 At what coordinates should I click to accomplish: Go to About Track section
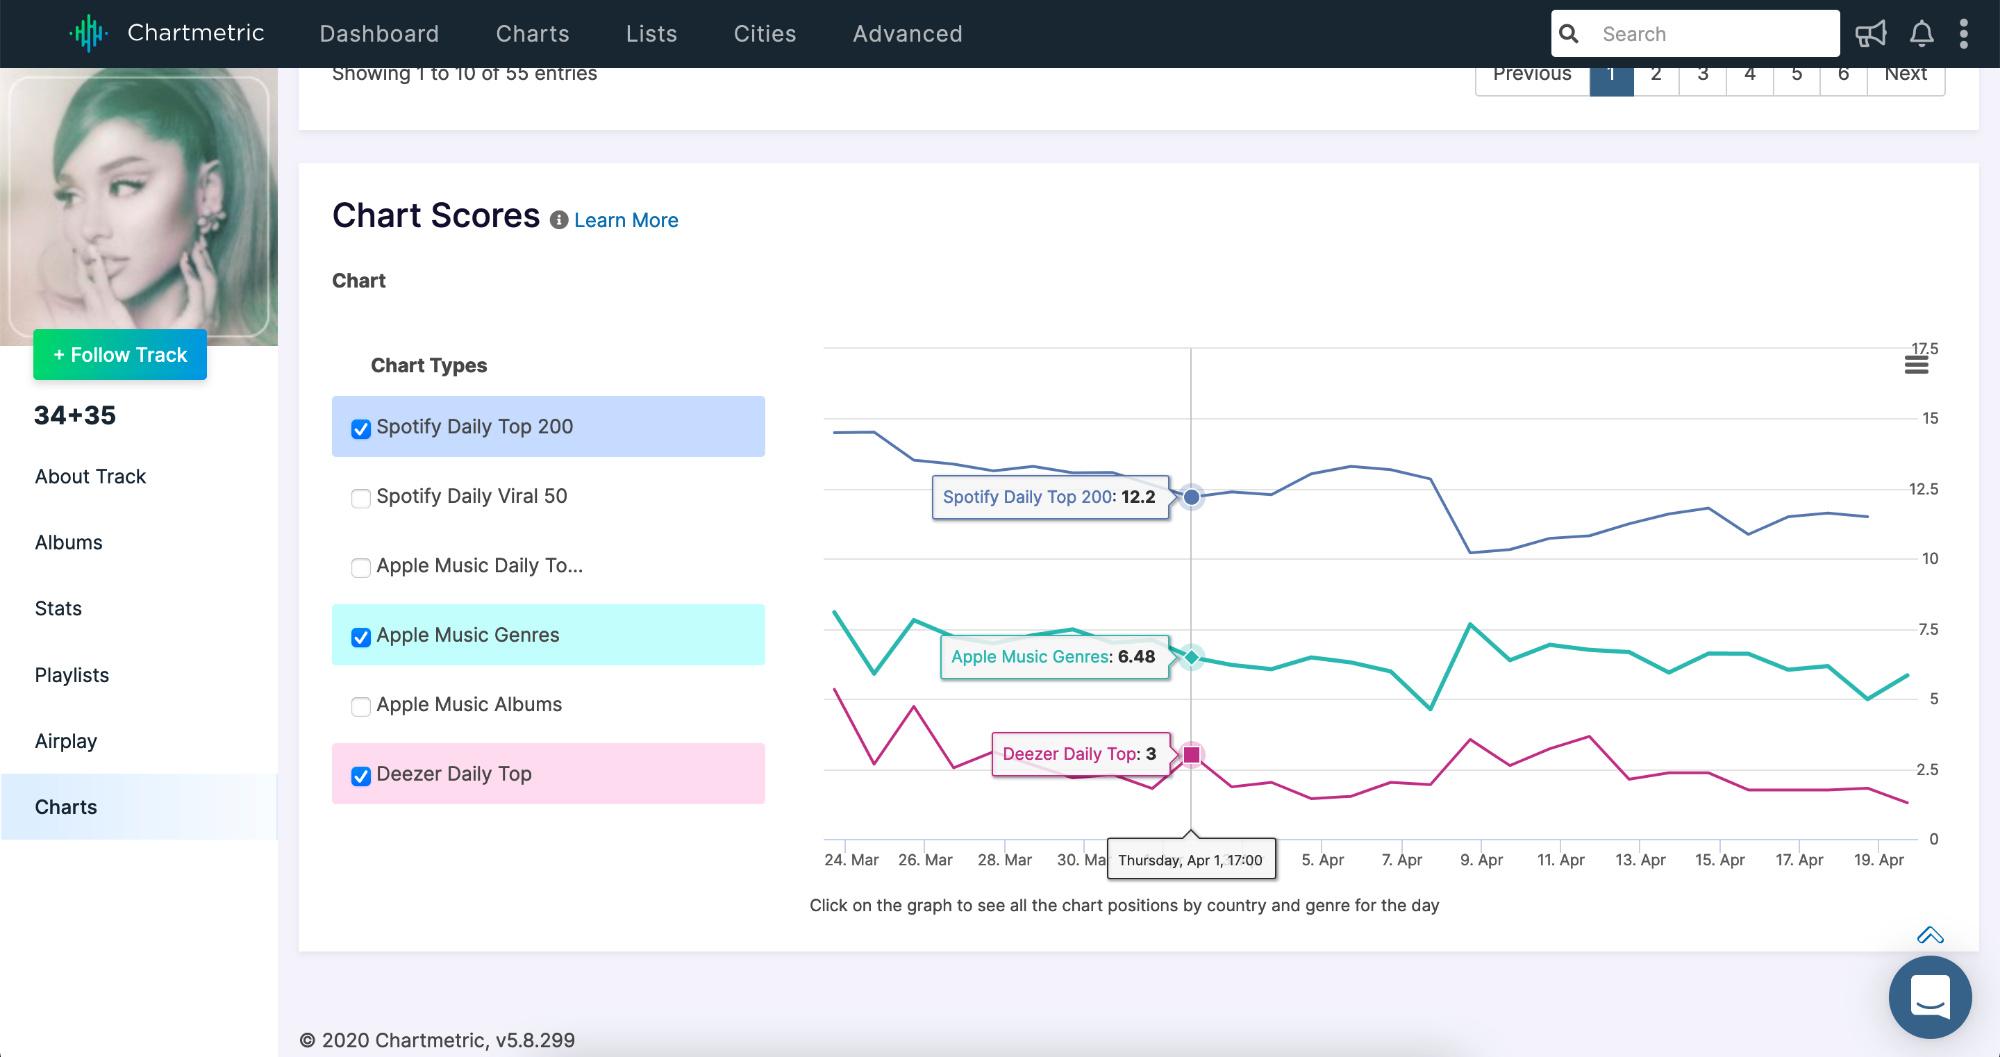(90, 476)
